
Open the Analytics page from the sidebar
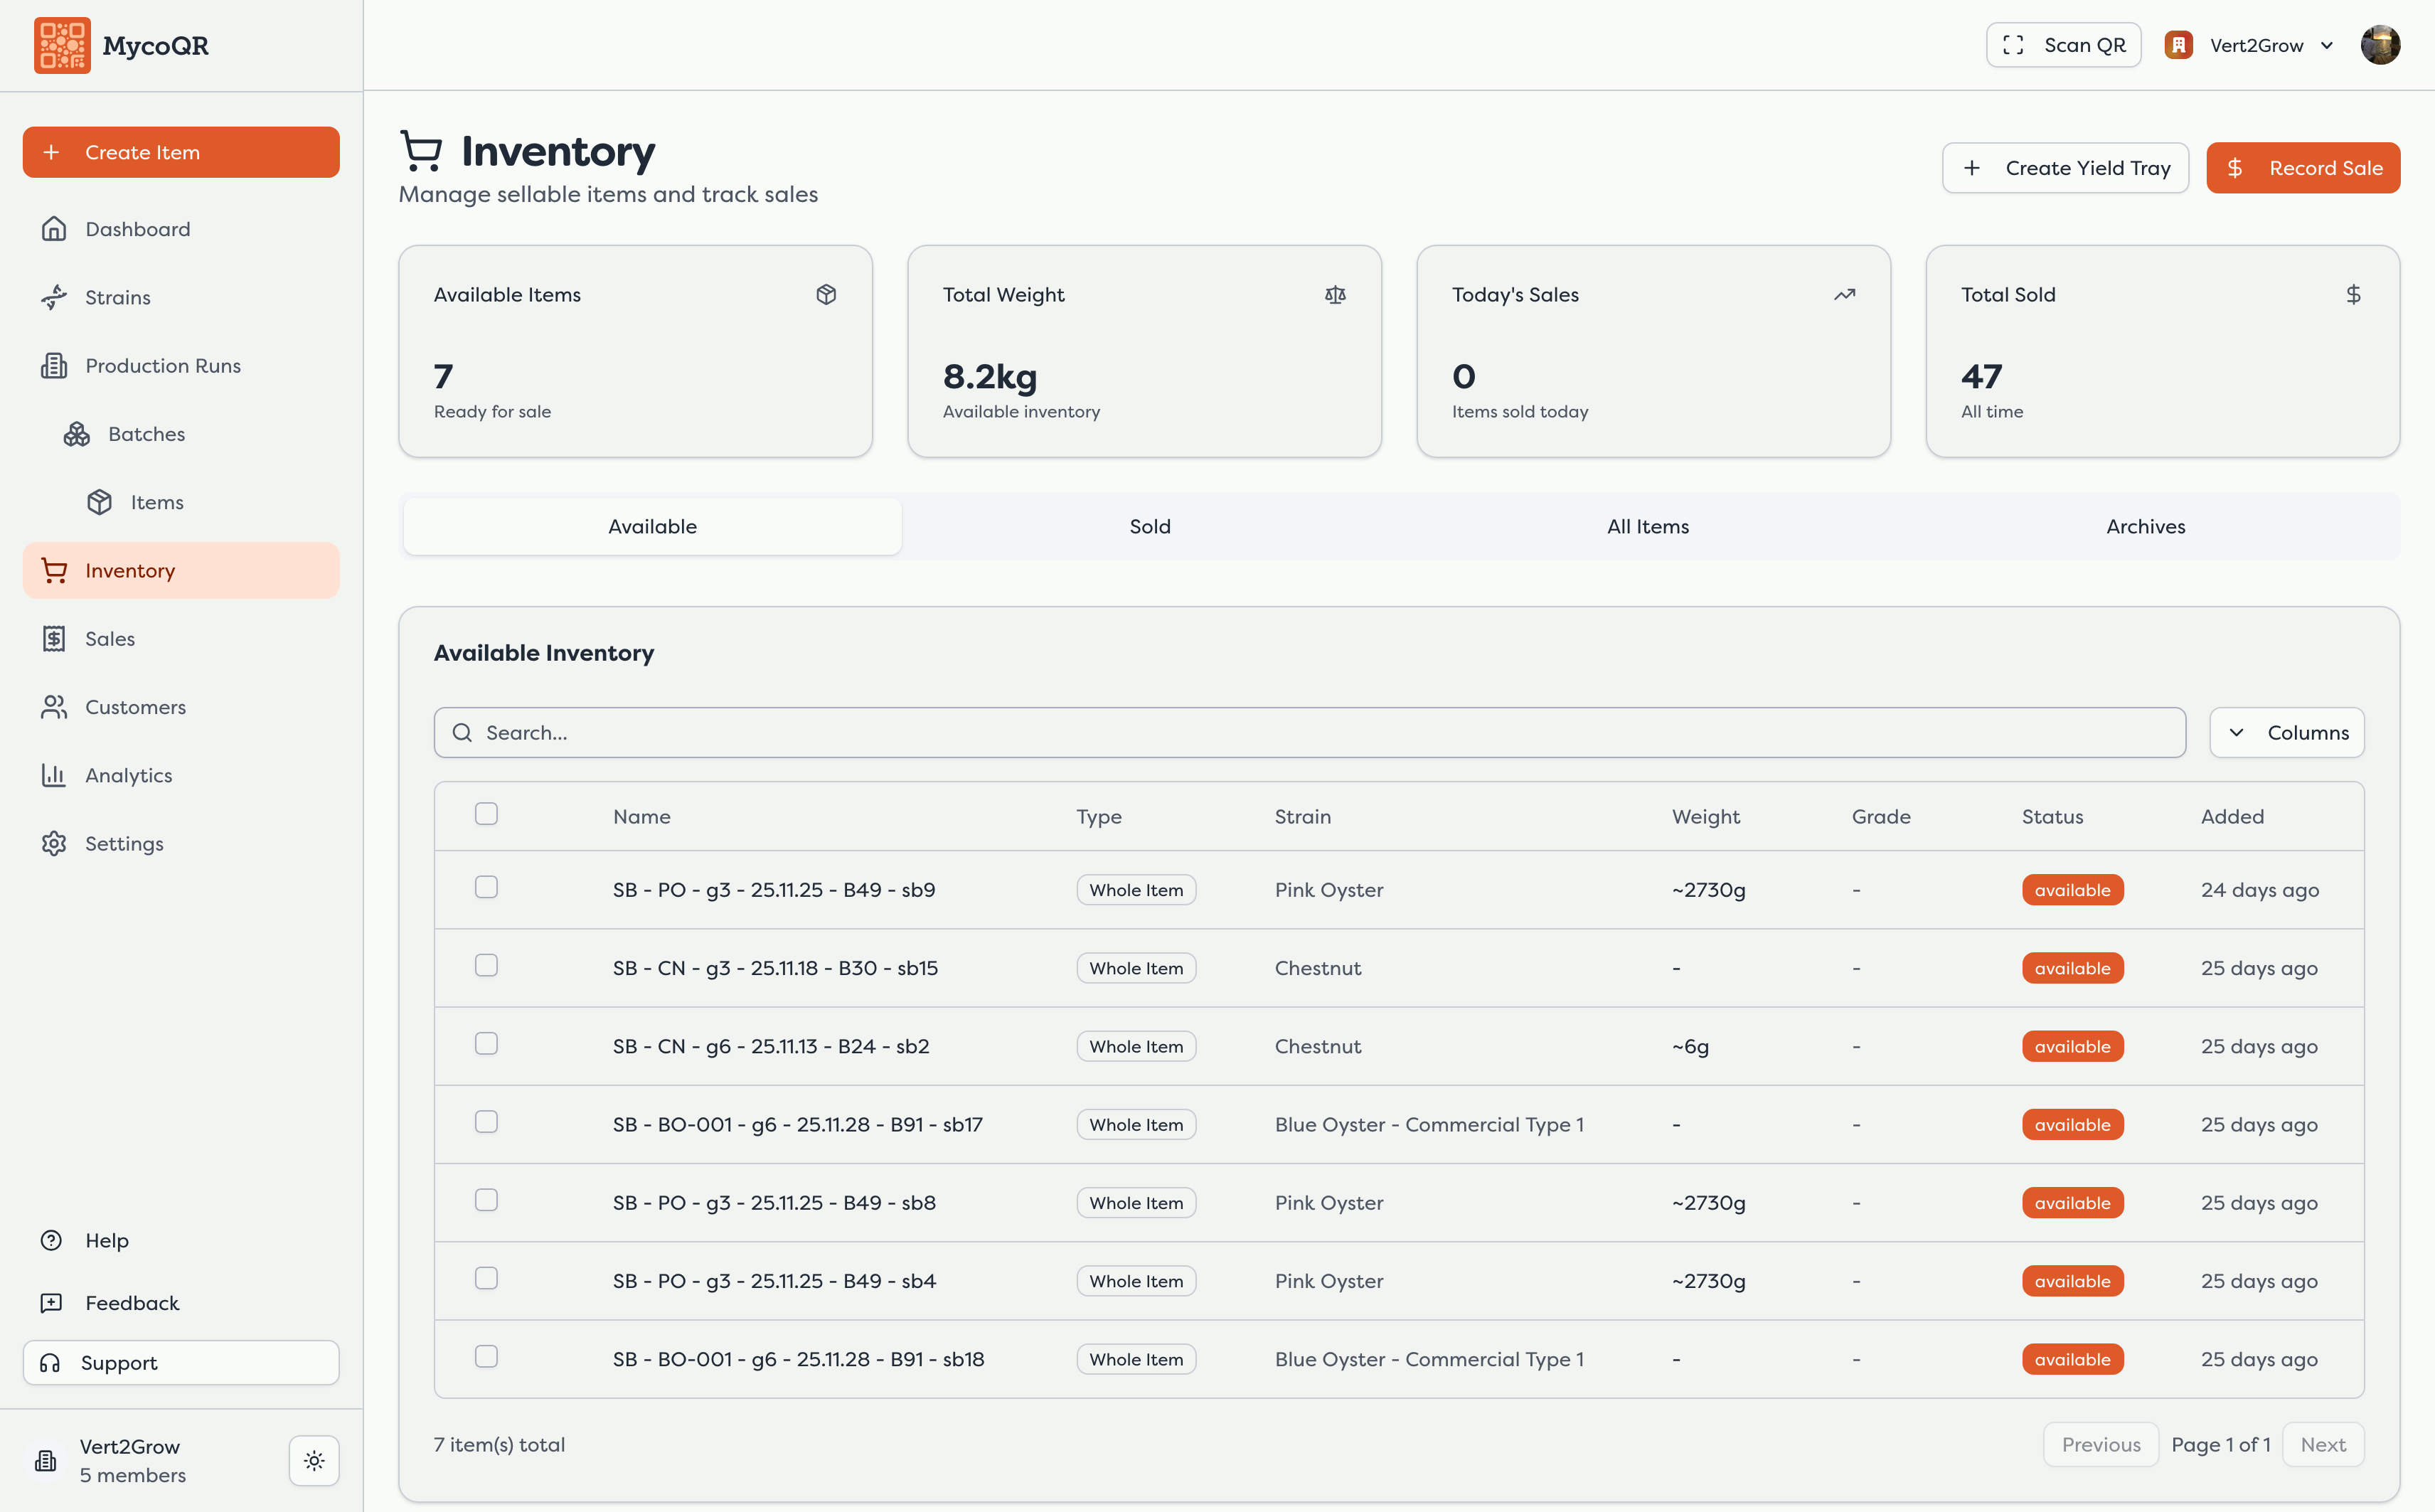(128, 775)
